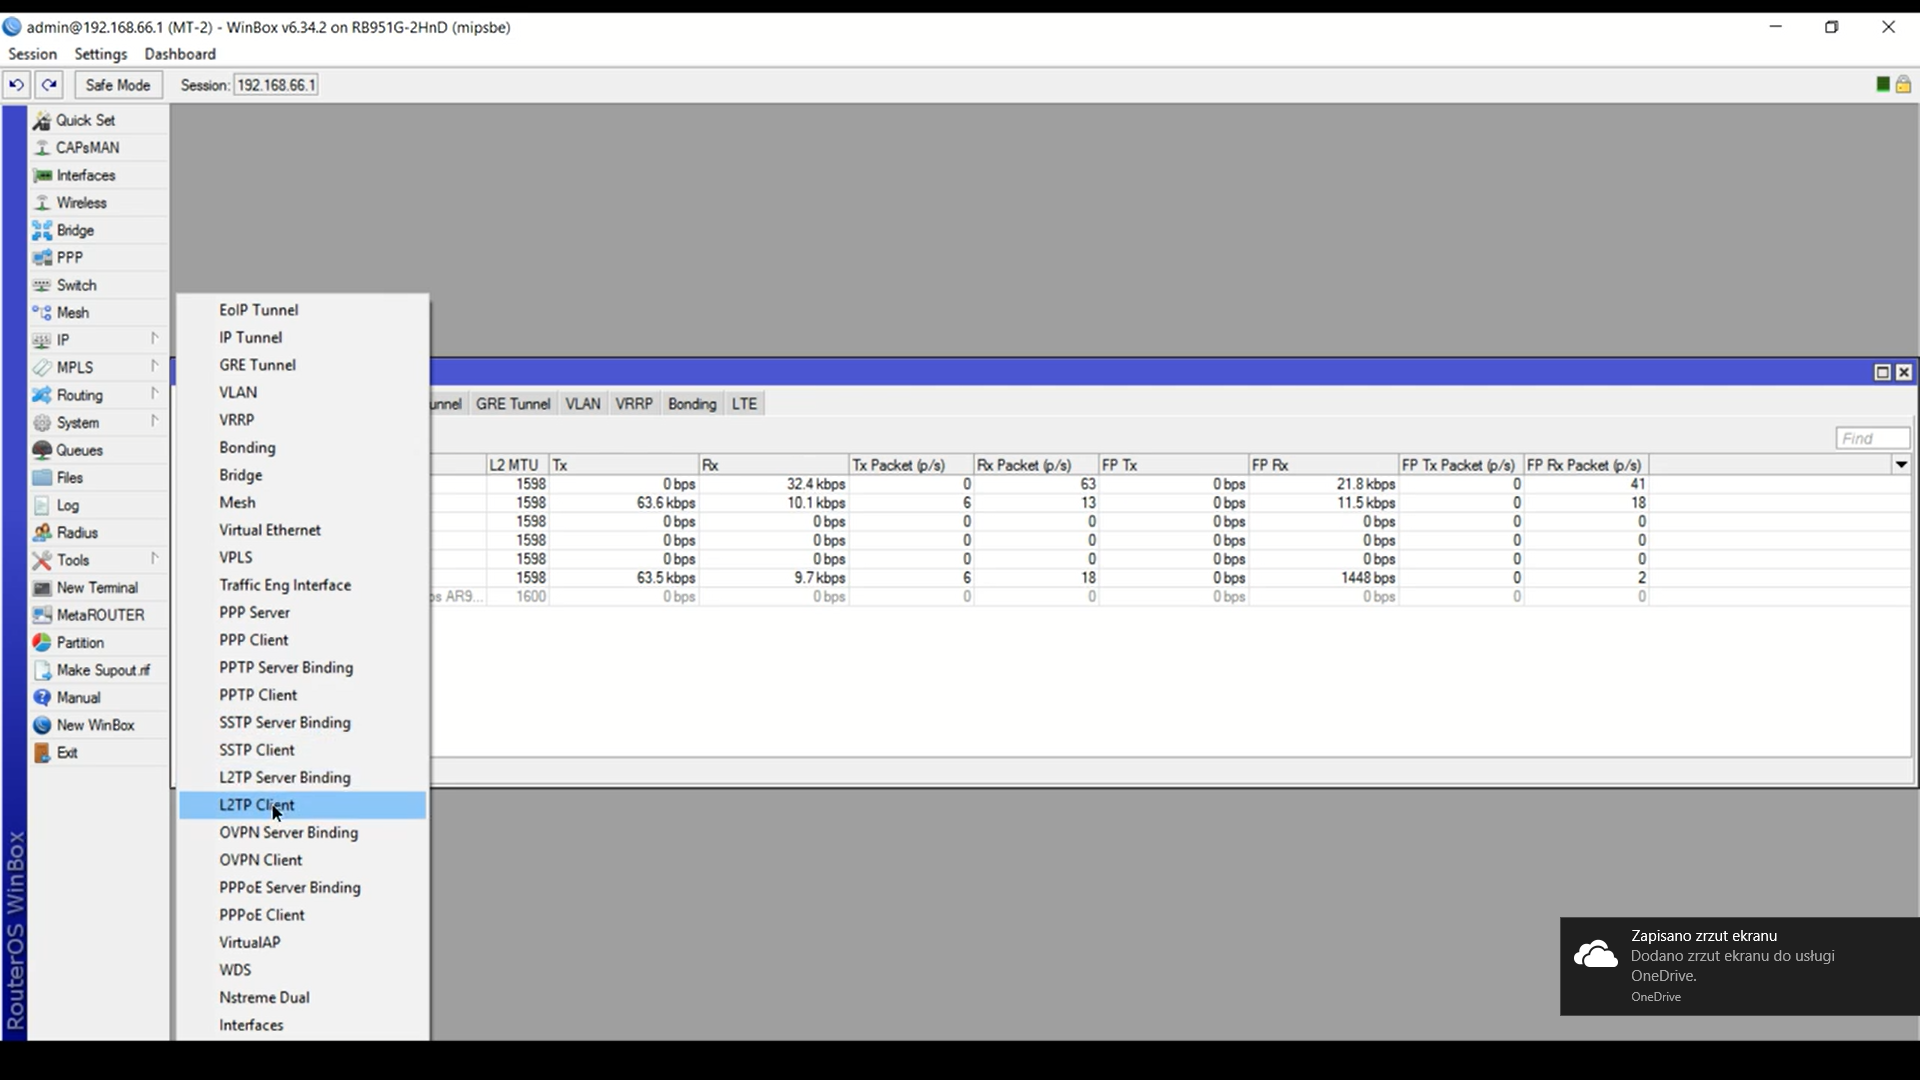Open the Settings menu
The height and width of the screenshot is (1080, 1920).
[101, 54]
